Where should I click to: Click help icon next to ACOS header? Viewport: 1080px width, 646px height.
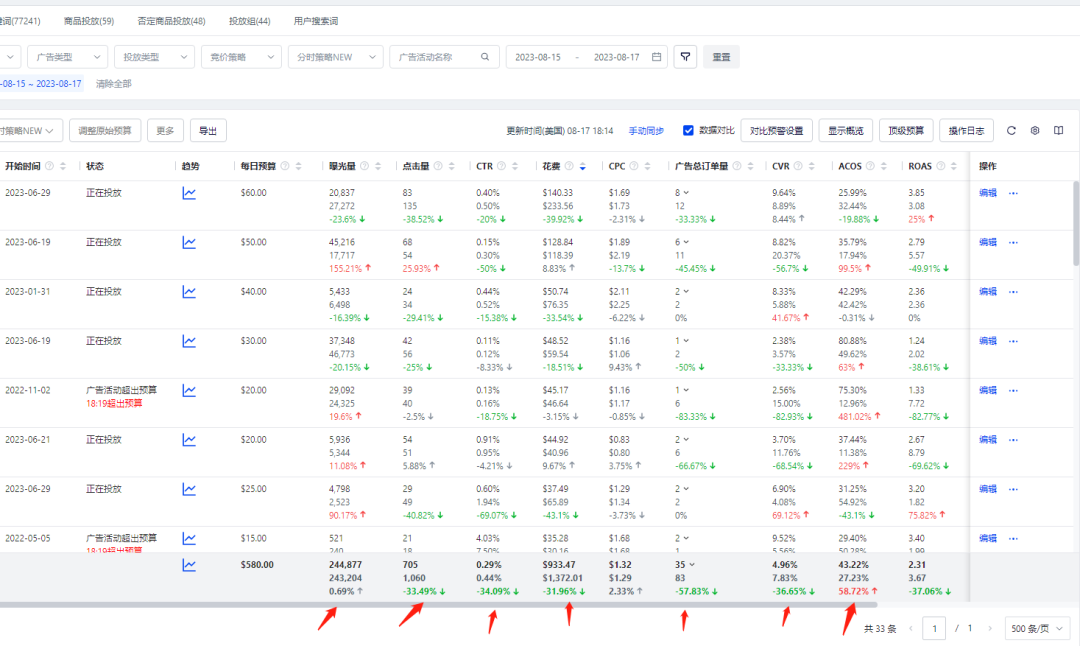(870, 166)
